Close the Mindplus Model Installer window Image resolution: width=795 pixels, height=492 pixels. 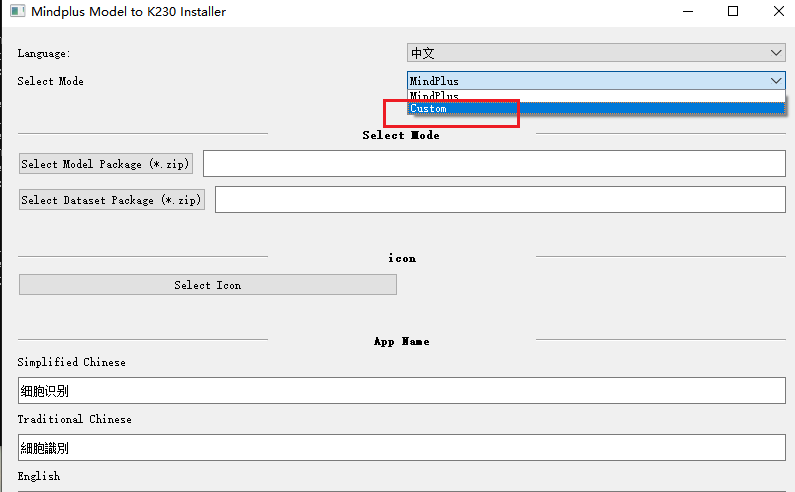pos(779,12)
